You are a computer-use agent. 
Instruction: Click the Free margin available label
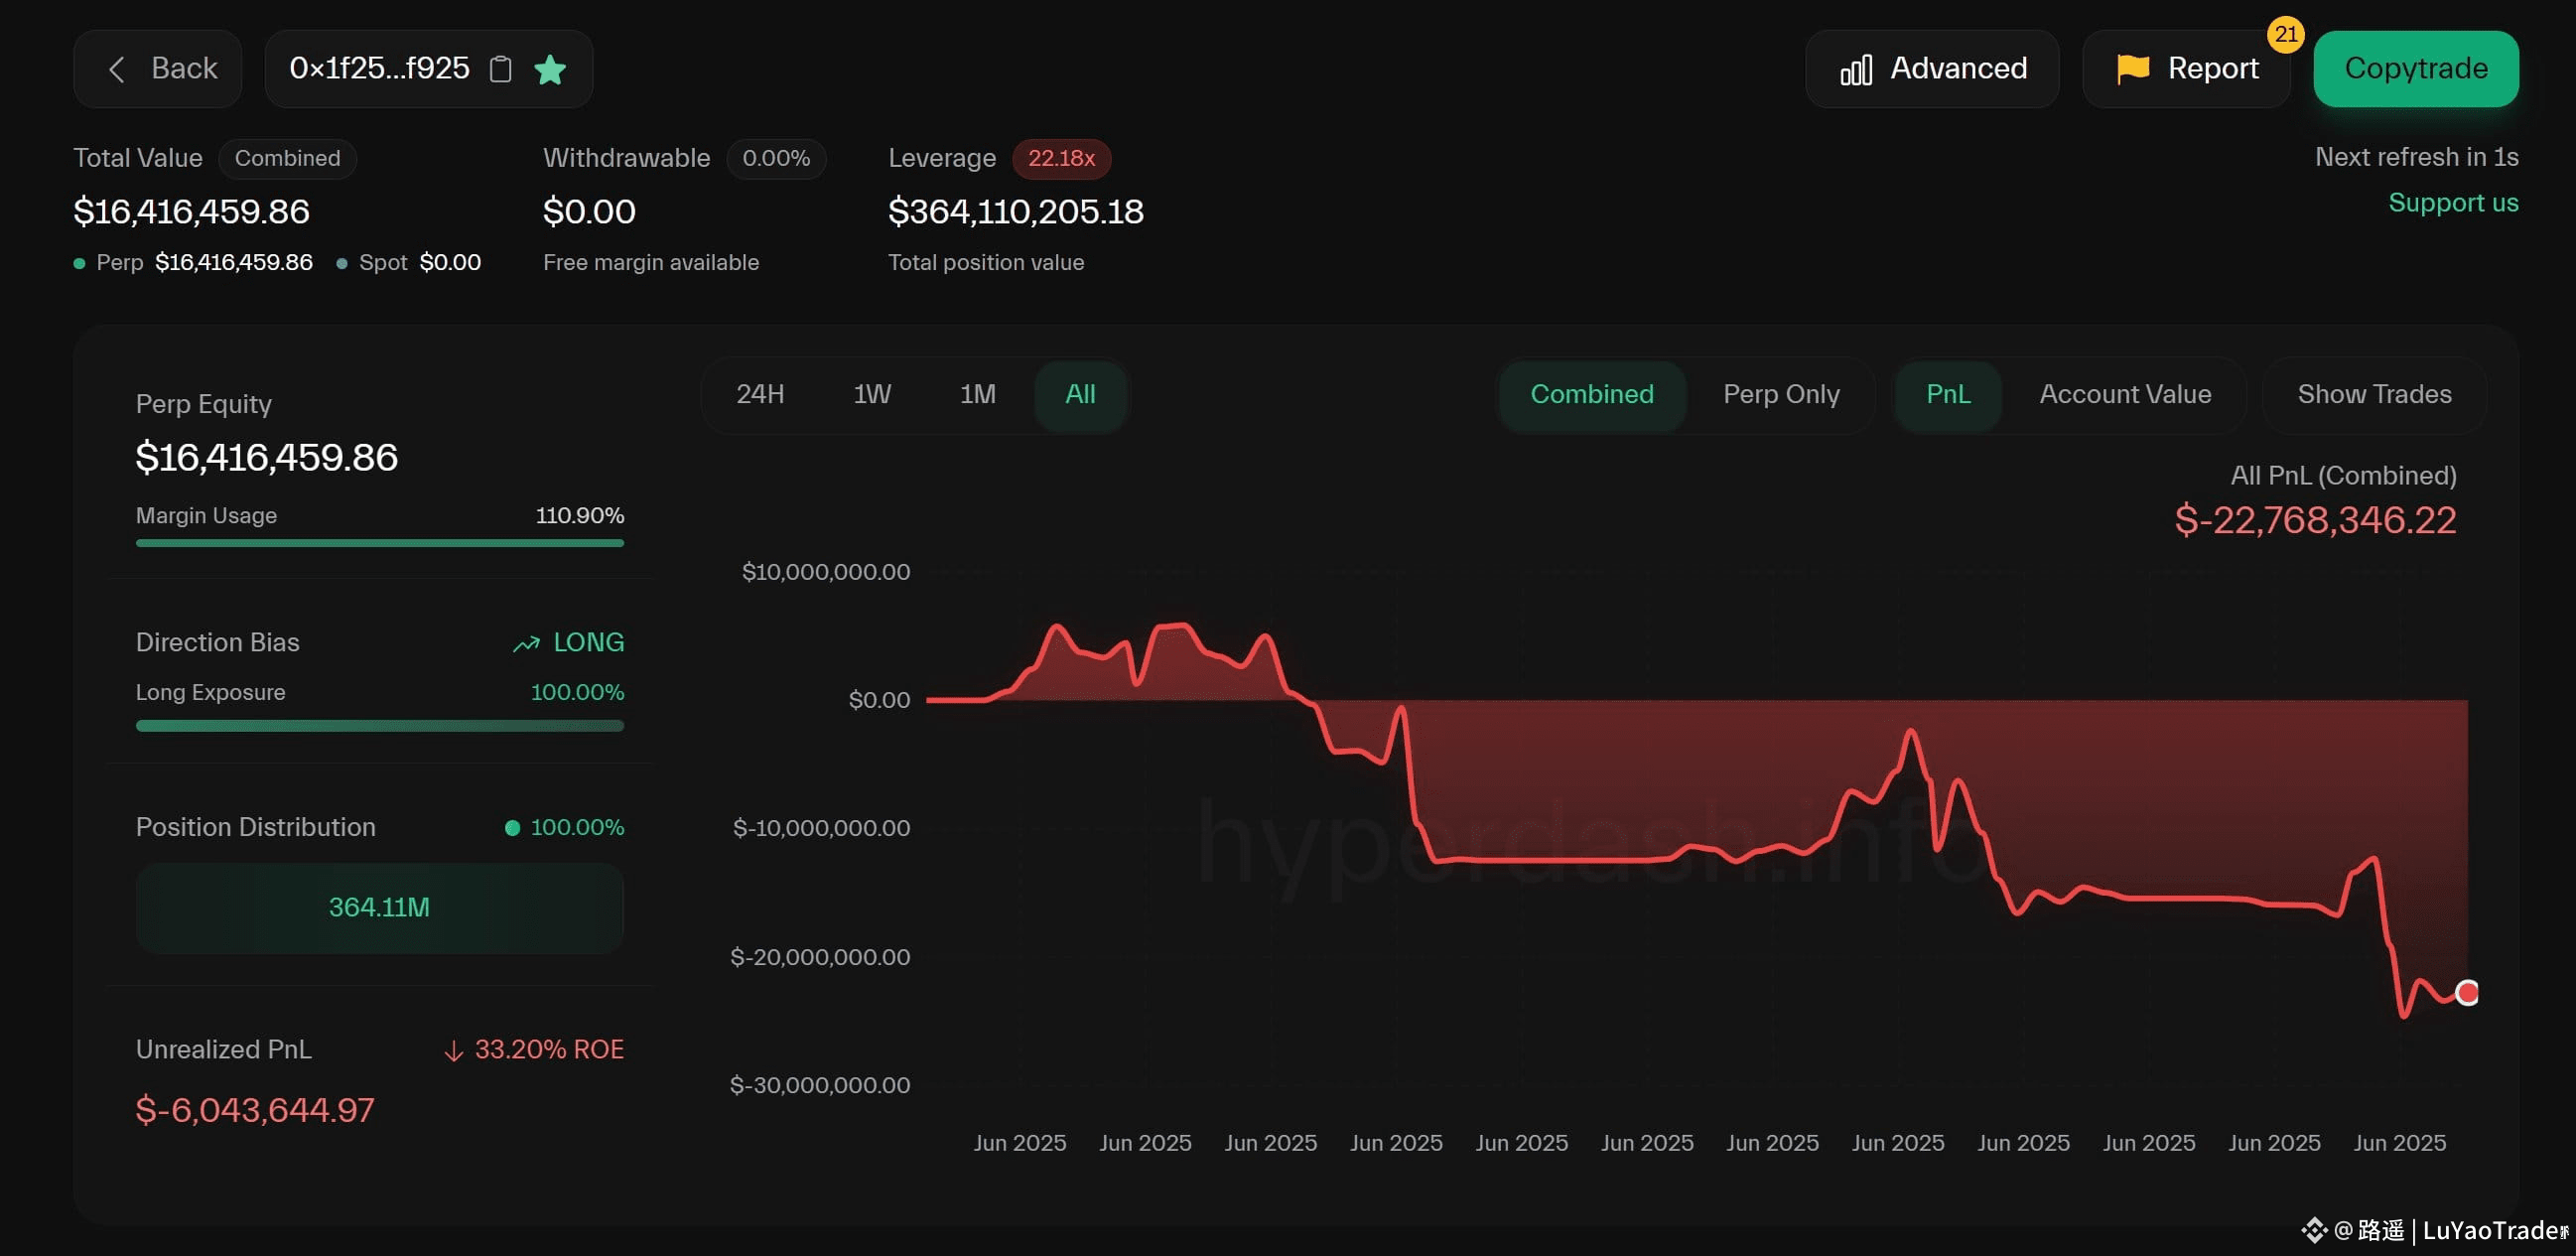coord(651,263)
